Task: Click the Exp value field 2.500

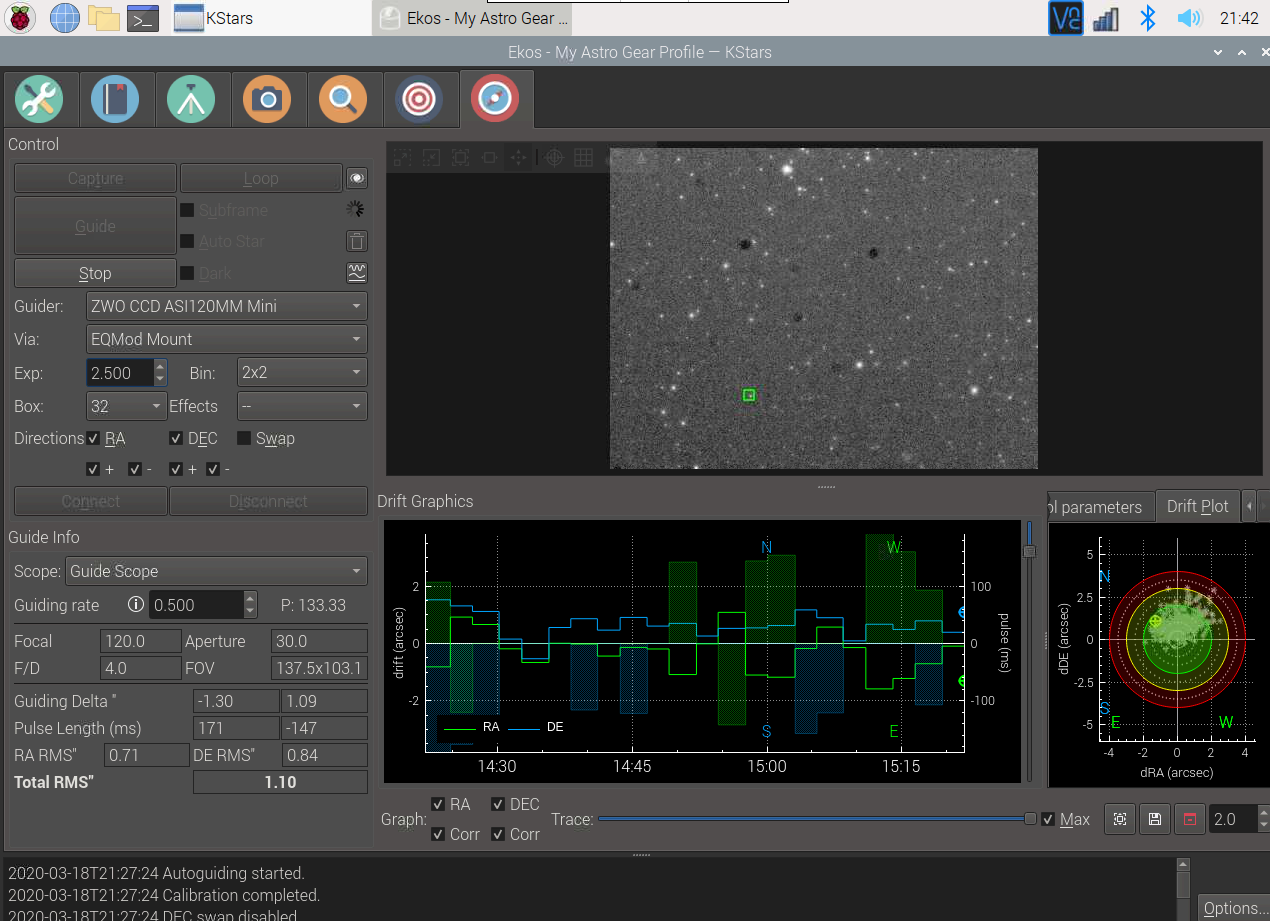Action: (x=120, y=373)
